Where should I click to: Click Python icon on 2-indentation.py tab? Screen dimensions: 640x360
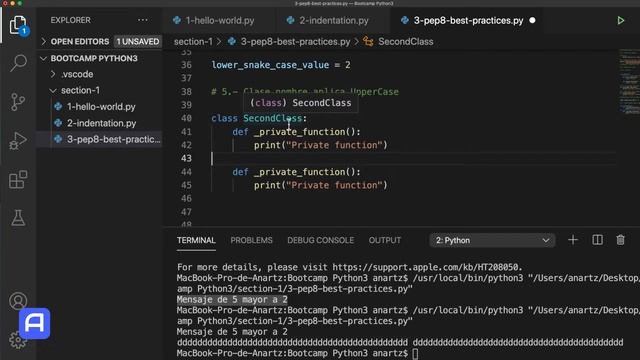pyautogui.click(x=290, y=20)
